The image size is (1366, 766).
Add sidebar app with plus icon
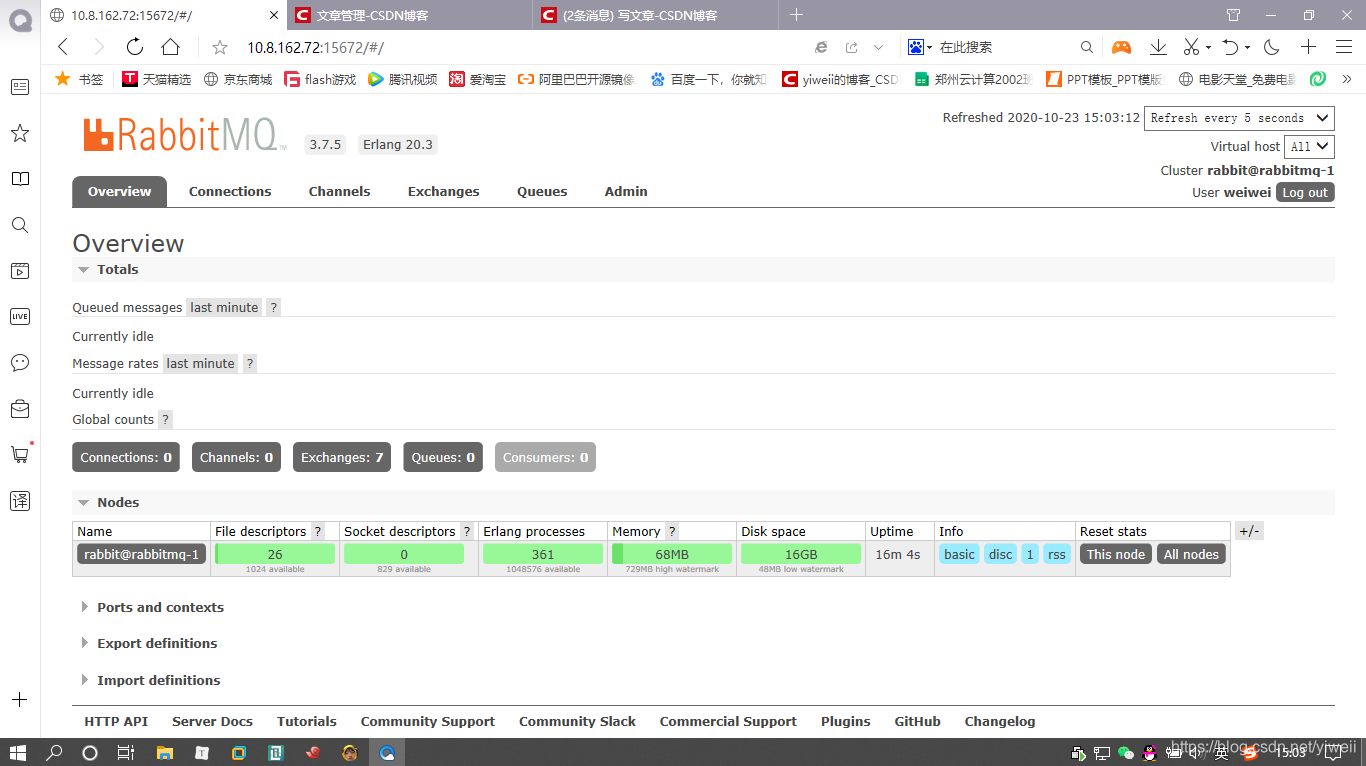click(x=19, y=700)
